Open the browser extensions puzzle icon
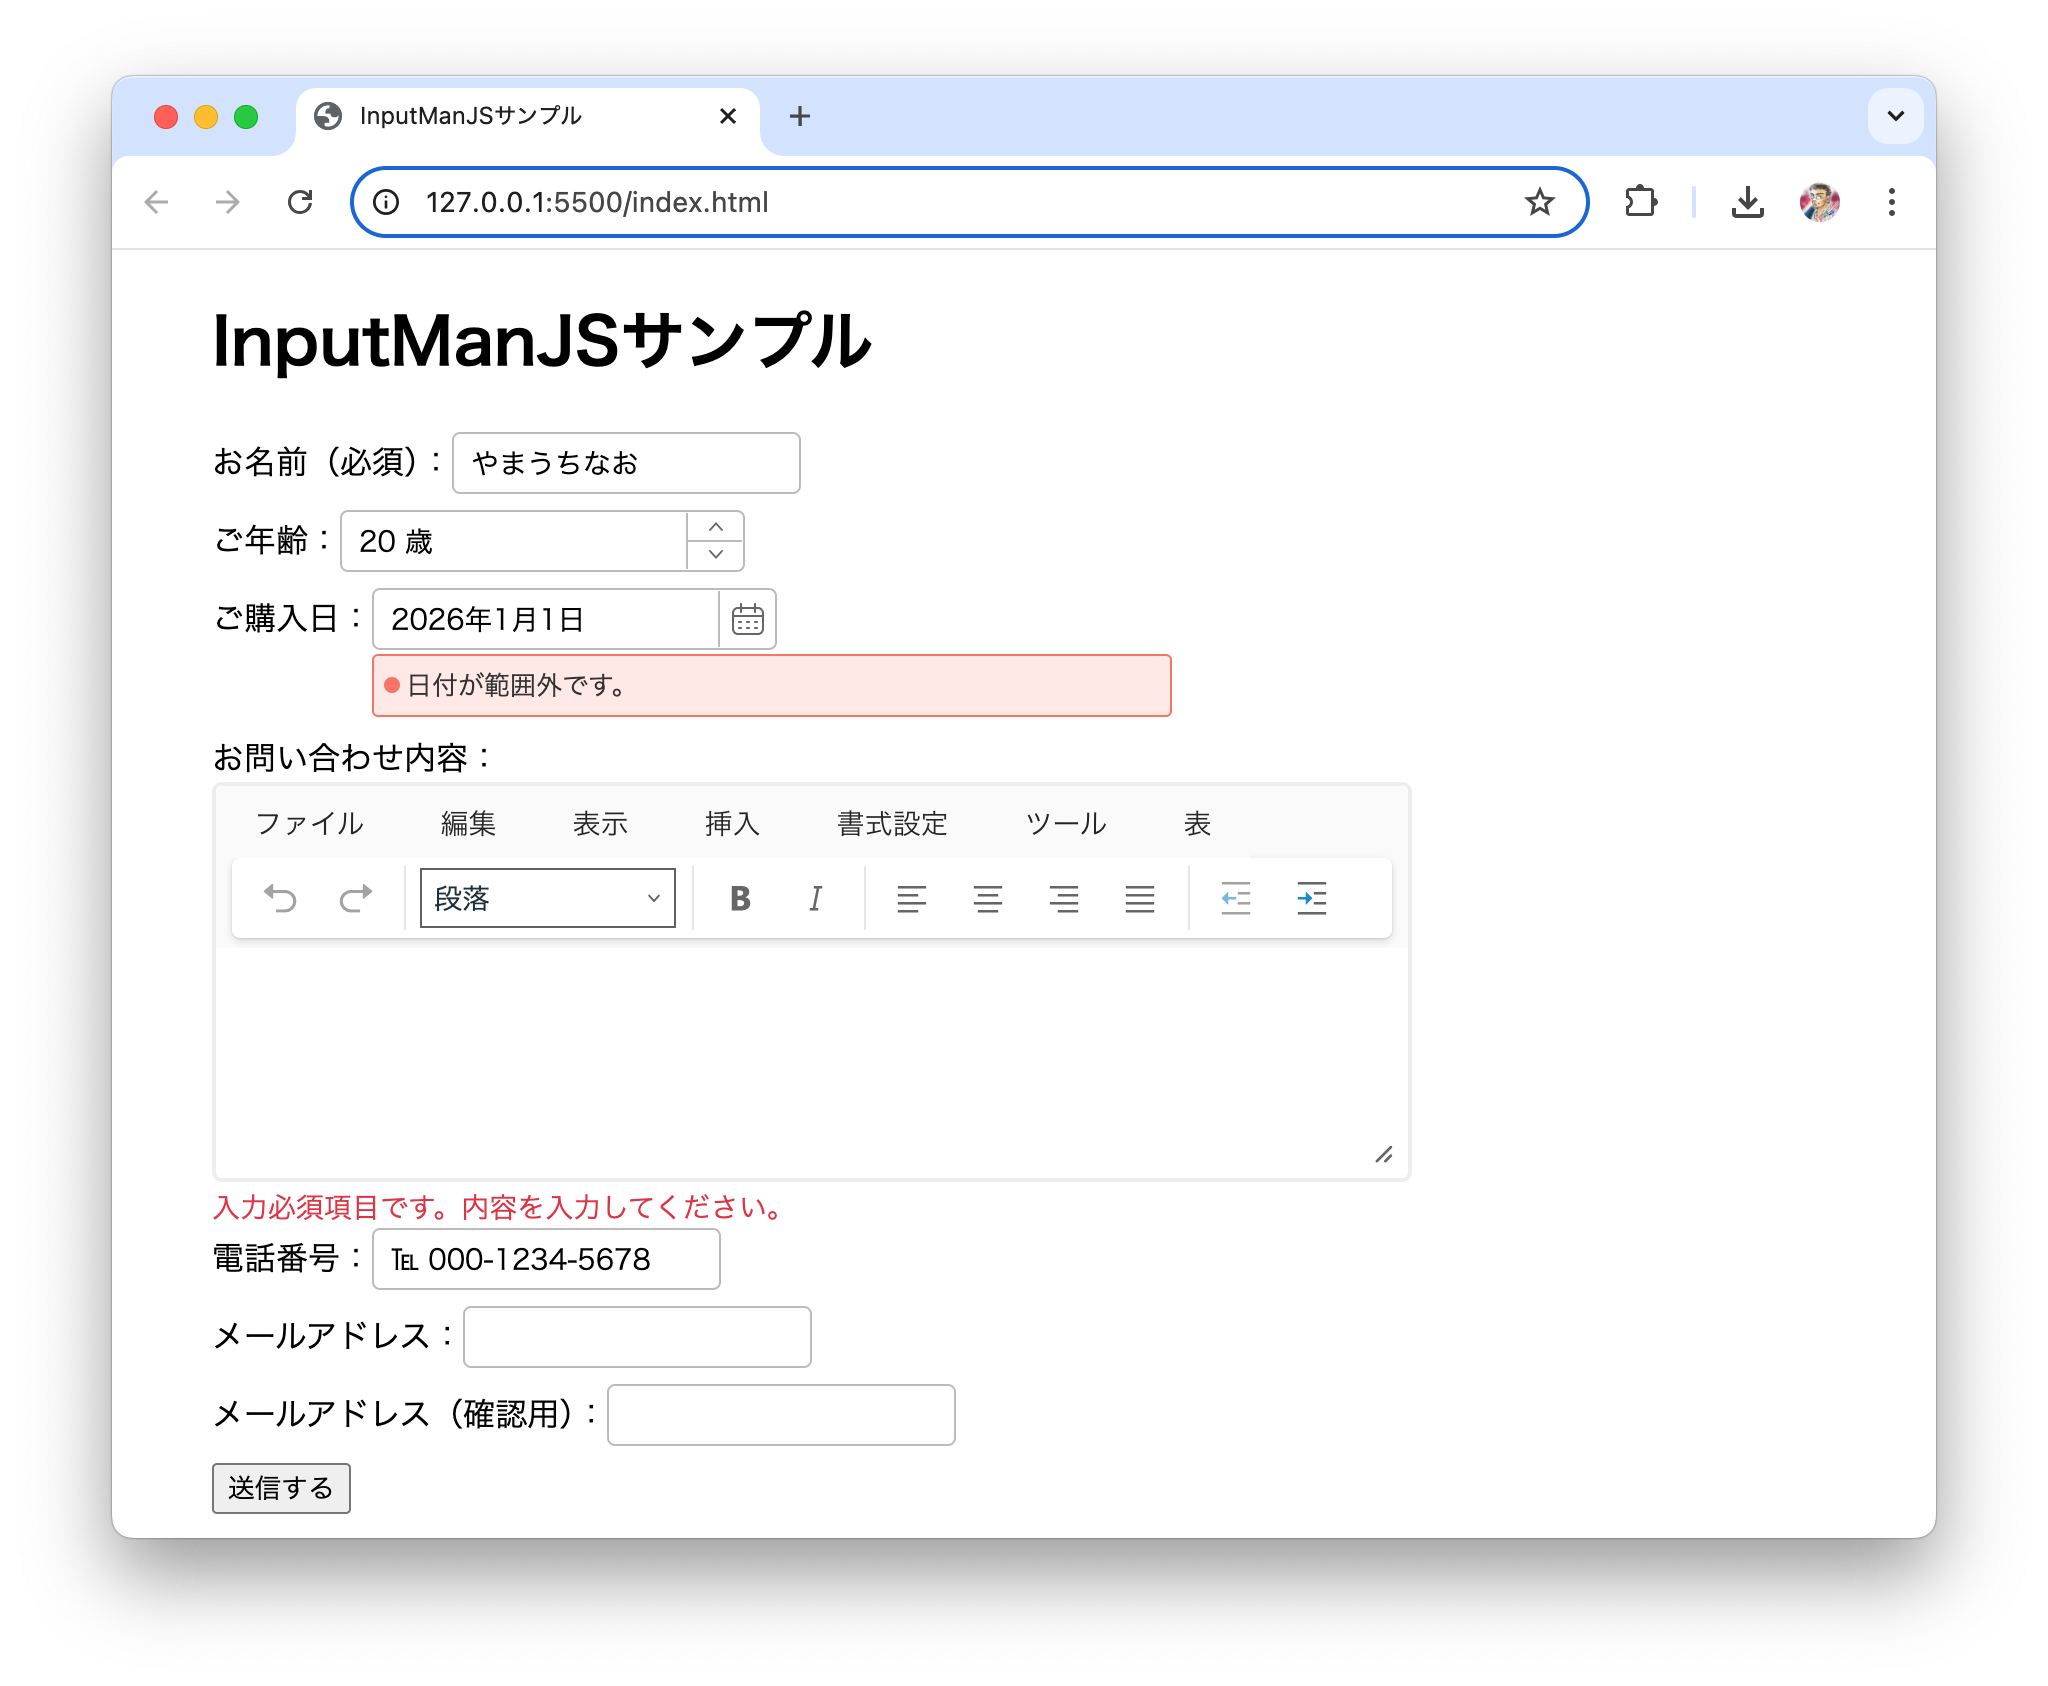 [x=1641, y=202]
